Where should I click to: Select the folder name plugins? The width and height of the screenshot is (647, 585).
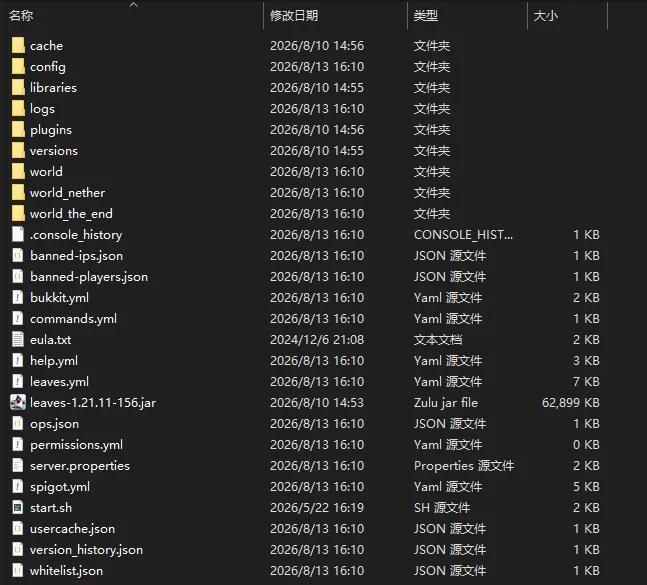(x=51, y=130)
